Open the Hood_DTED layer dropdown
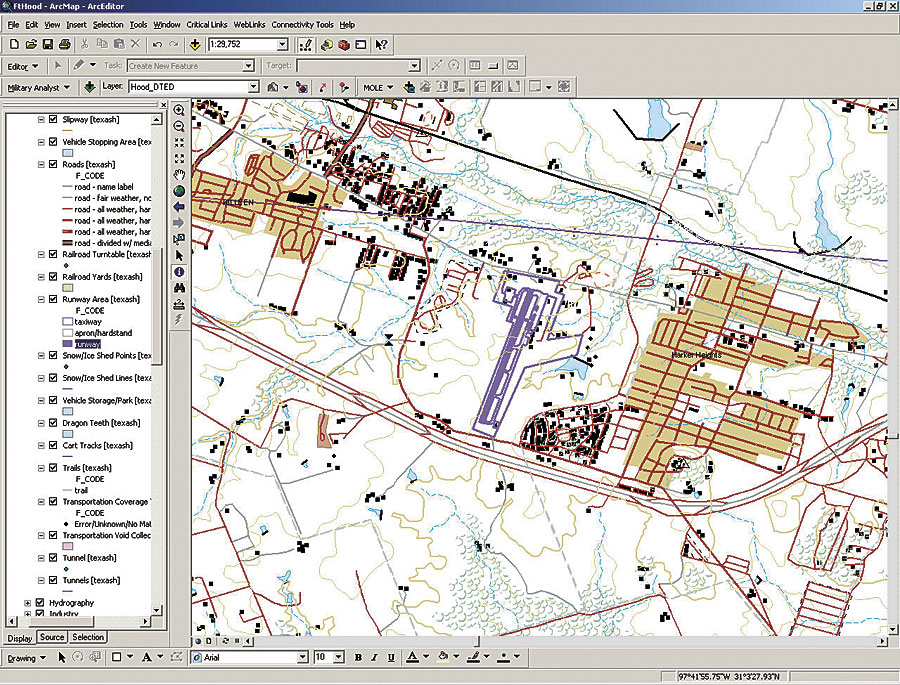 click(x=254, y=87)
